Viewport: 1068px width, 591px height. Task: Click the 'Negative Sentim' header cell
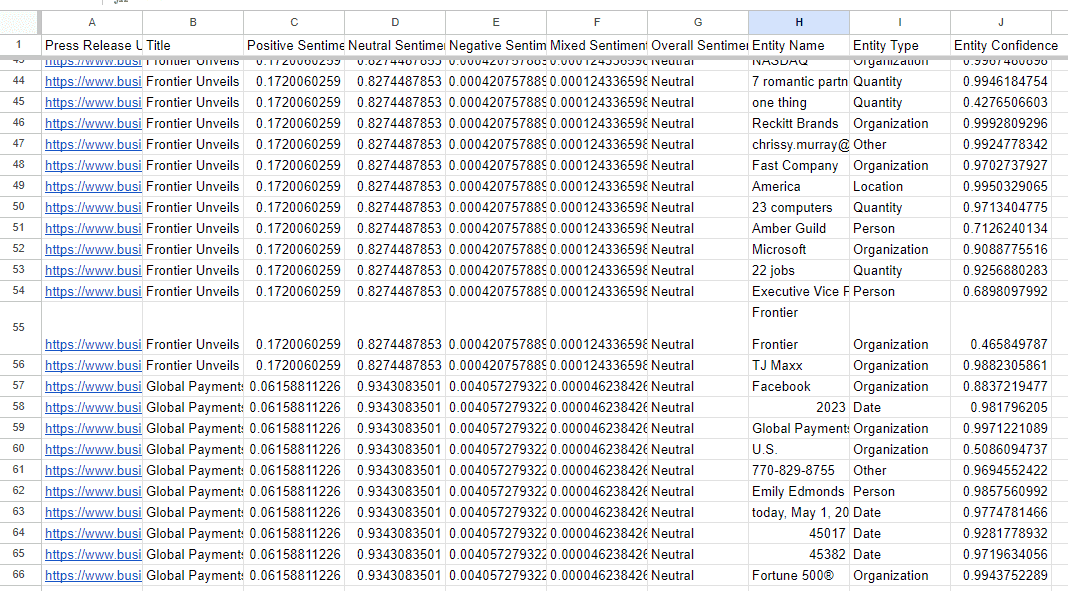coord(496,45)
